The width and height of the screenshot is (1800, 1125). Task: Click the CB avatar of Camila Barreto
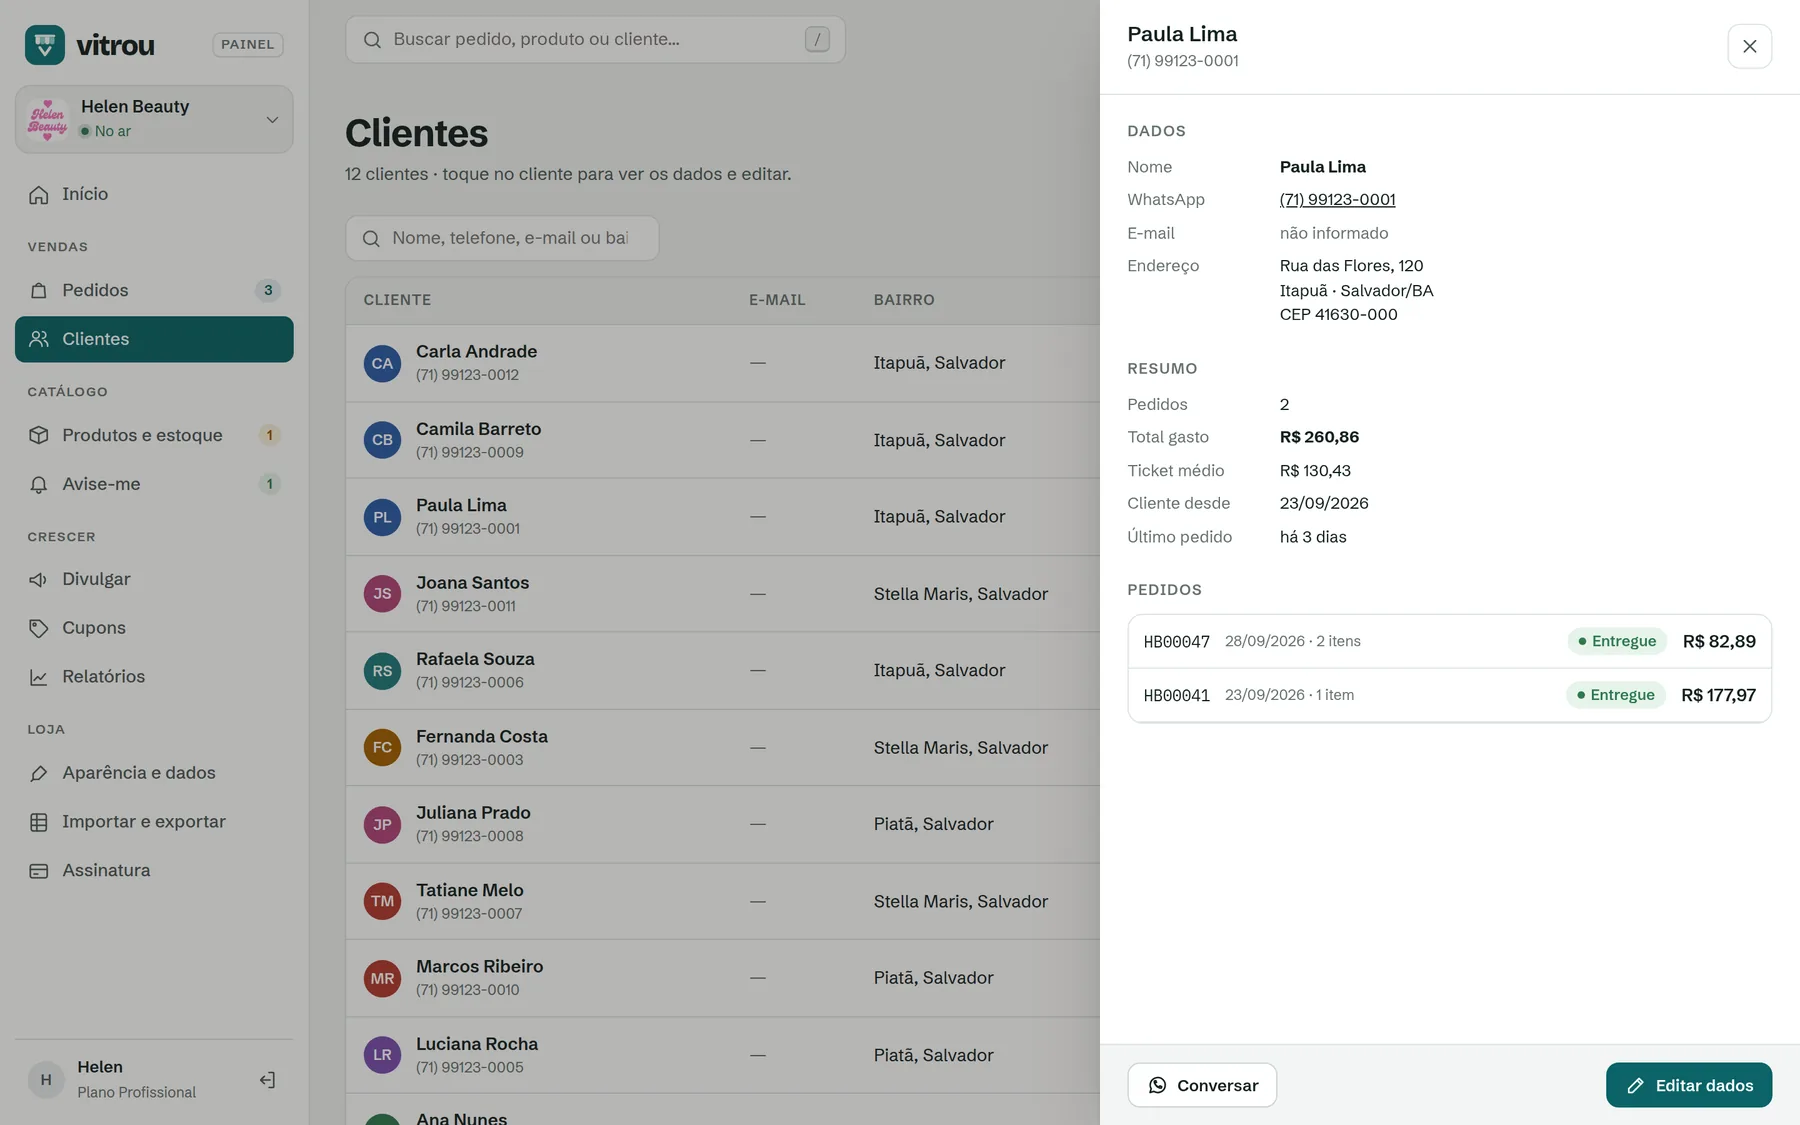pos(382,440)
